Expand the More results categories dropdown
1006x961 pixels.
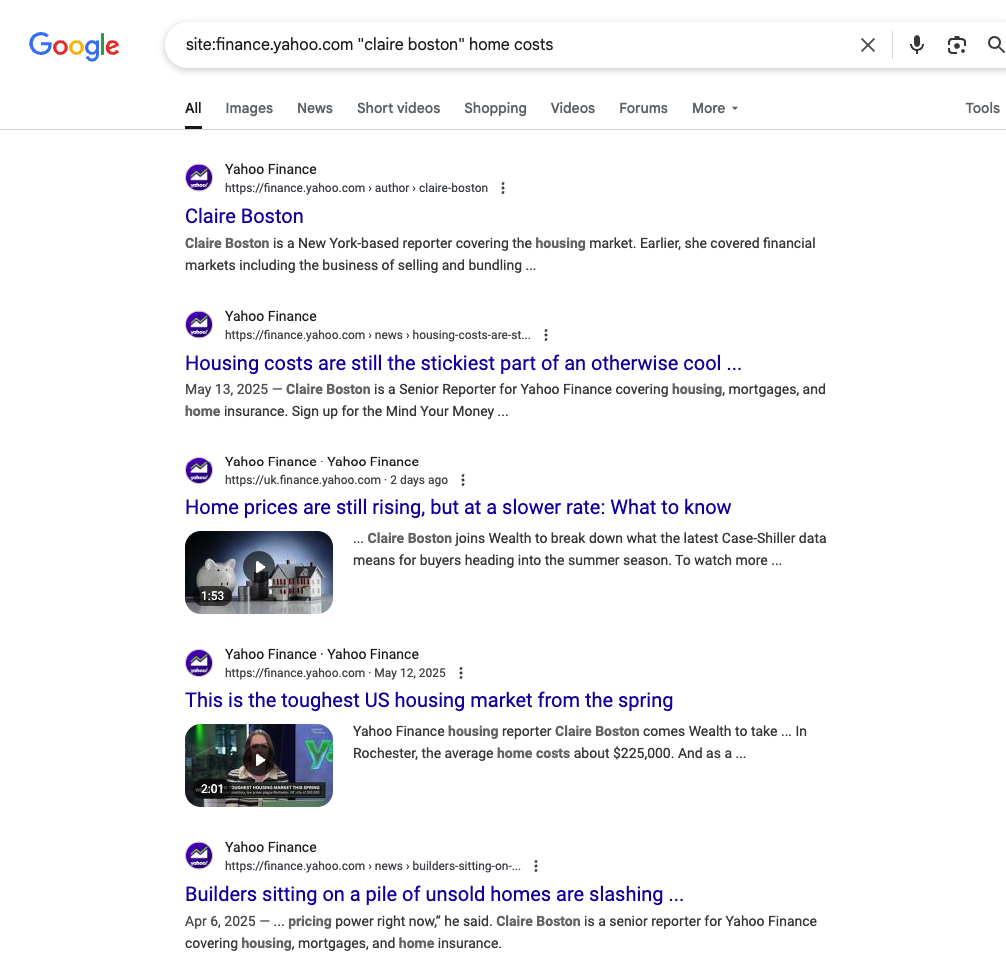coord(713,108)
